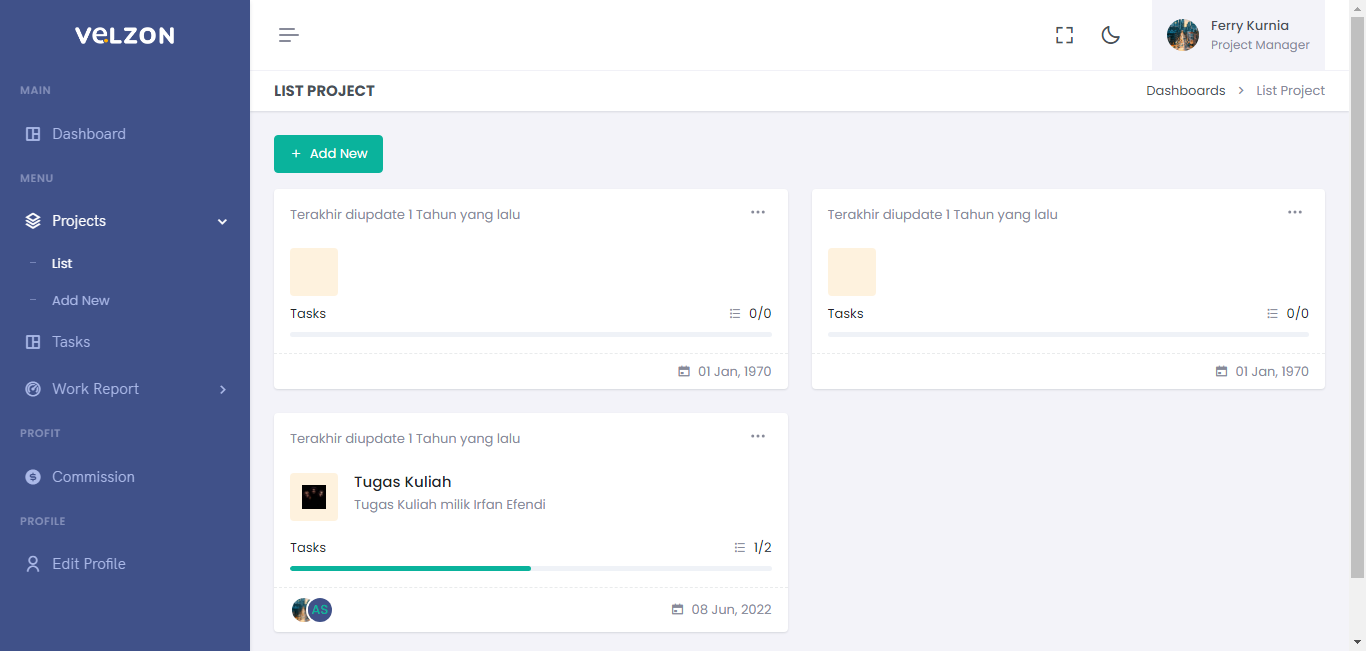The width and height of the screenshot is (1366, 651).
Task: Open the Tugas Kuliah project thumbnail
Action: point(314,497)
